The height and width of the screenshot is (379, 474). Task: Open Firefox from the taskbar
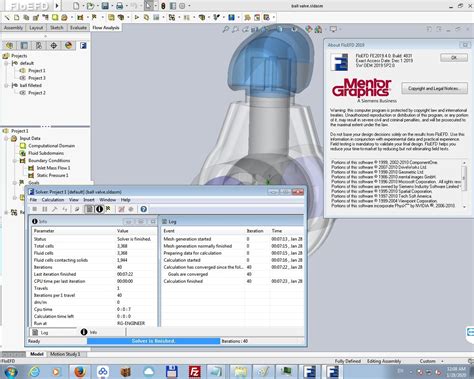point(80,371)
